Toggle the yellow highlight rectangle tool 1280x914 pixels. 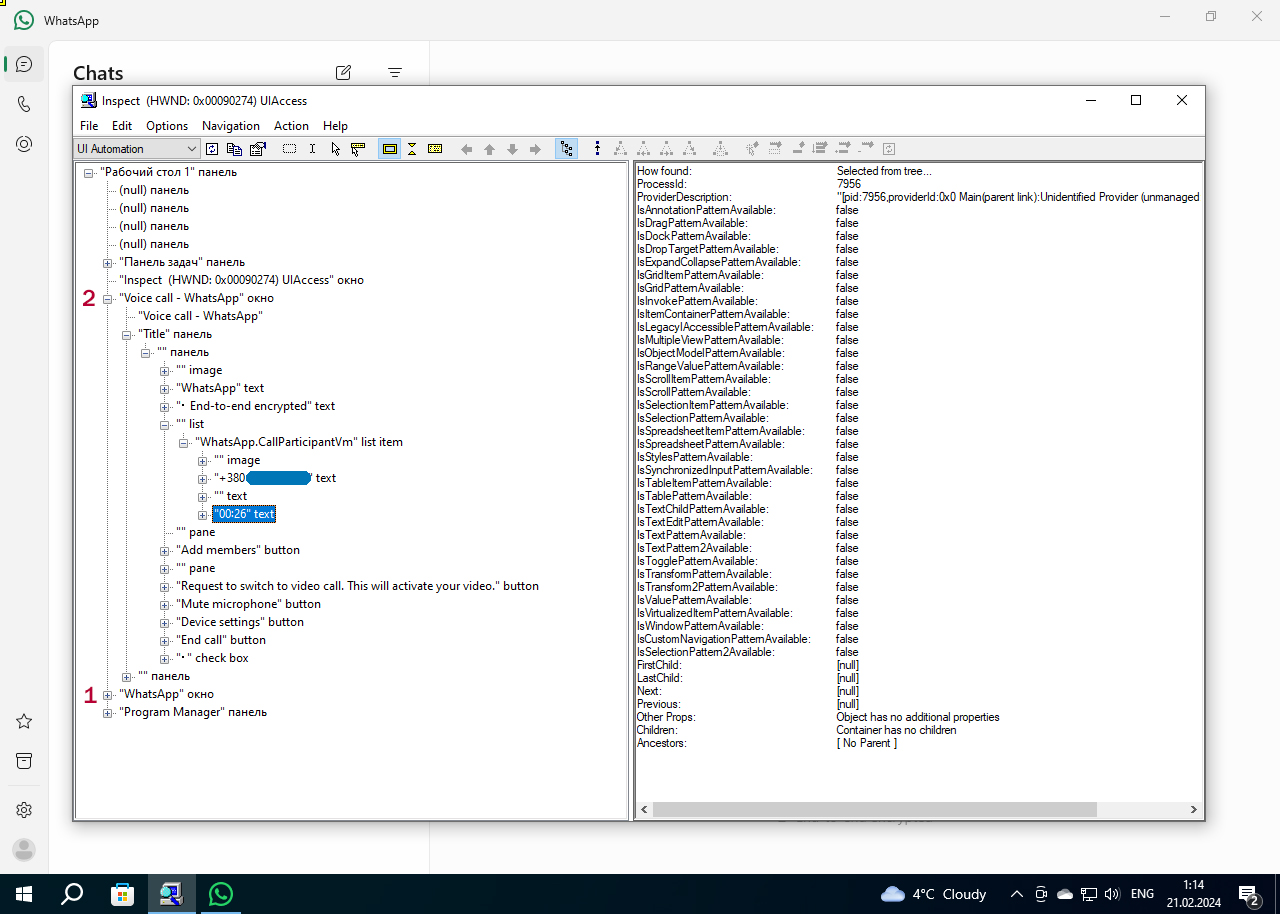[x=390, y=149]
